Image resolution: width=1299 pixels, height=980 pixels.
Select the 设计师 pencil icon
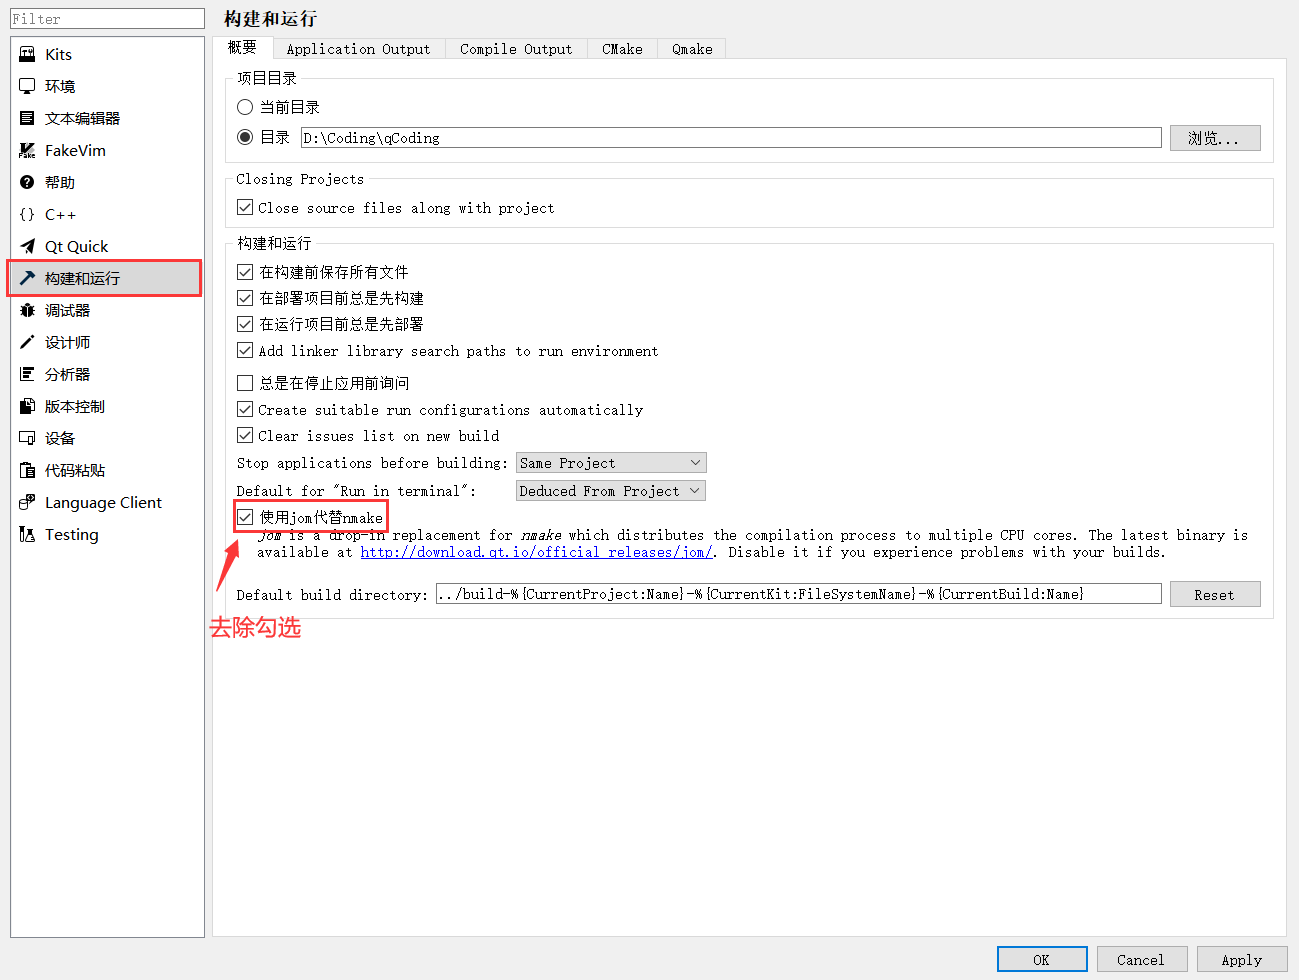coord(27,342)
